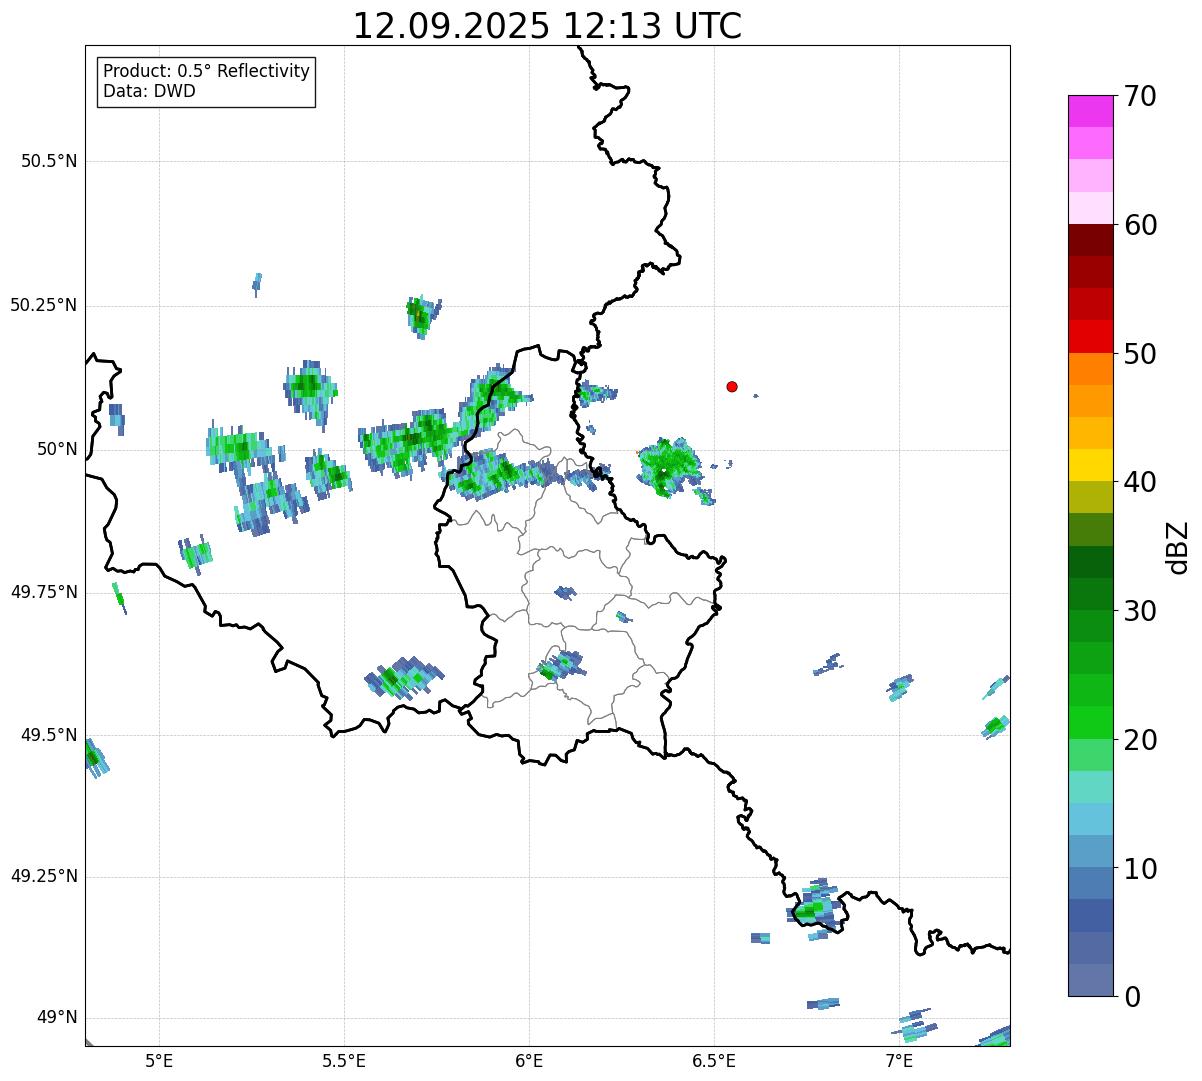Click the red dot marker on the map
The width and height of the screenshot is (1202, 1081).
tap(732, 387)
